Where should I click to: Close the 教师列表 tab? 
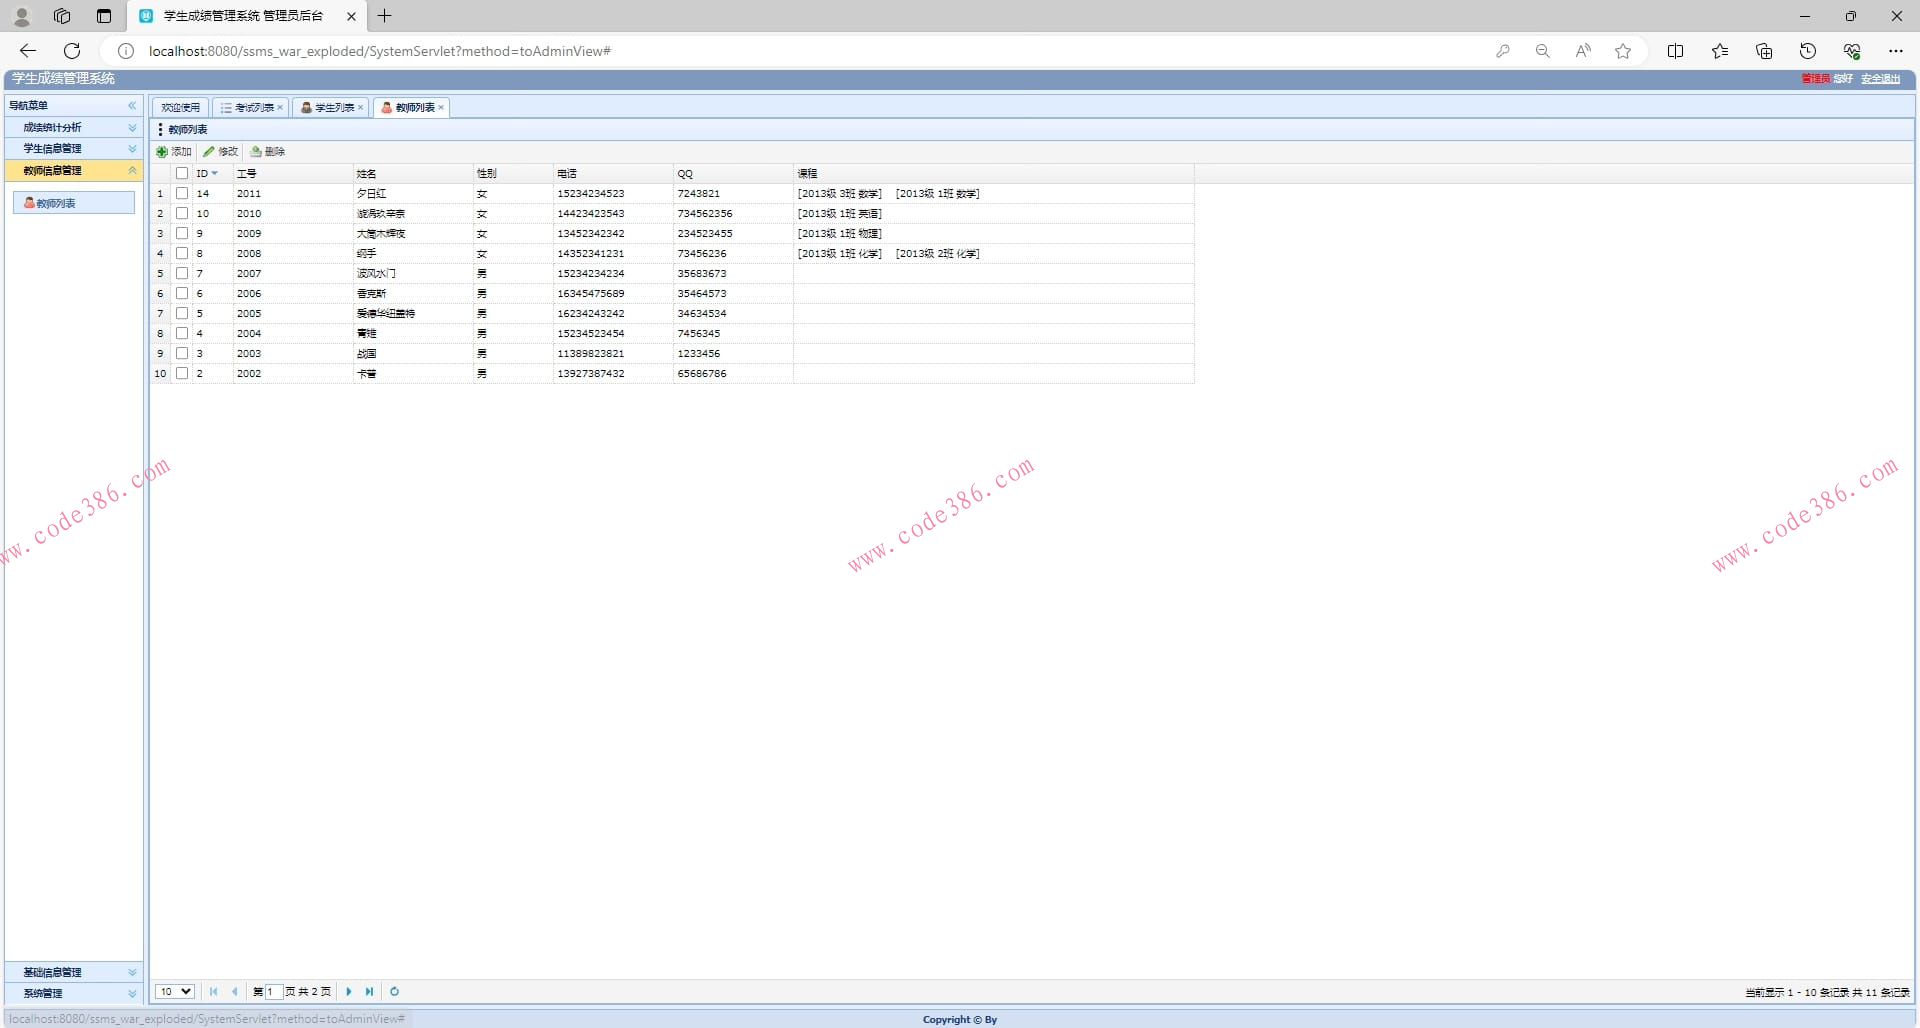click(x=441, y=108)
